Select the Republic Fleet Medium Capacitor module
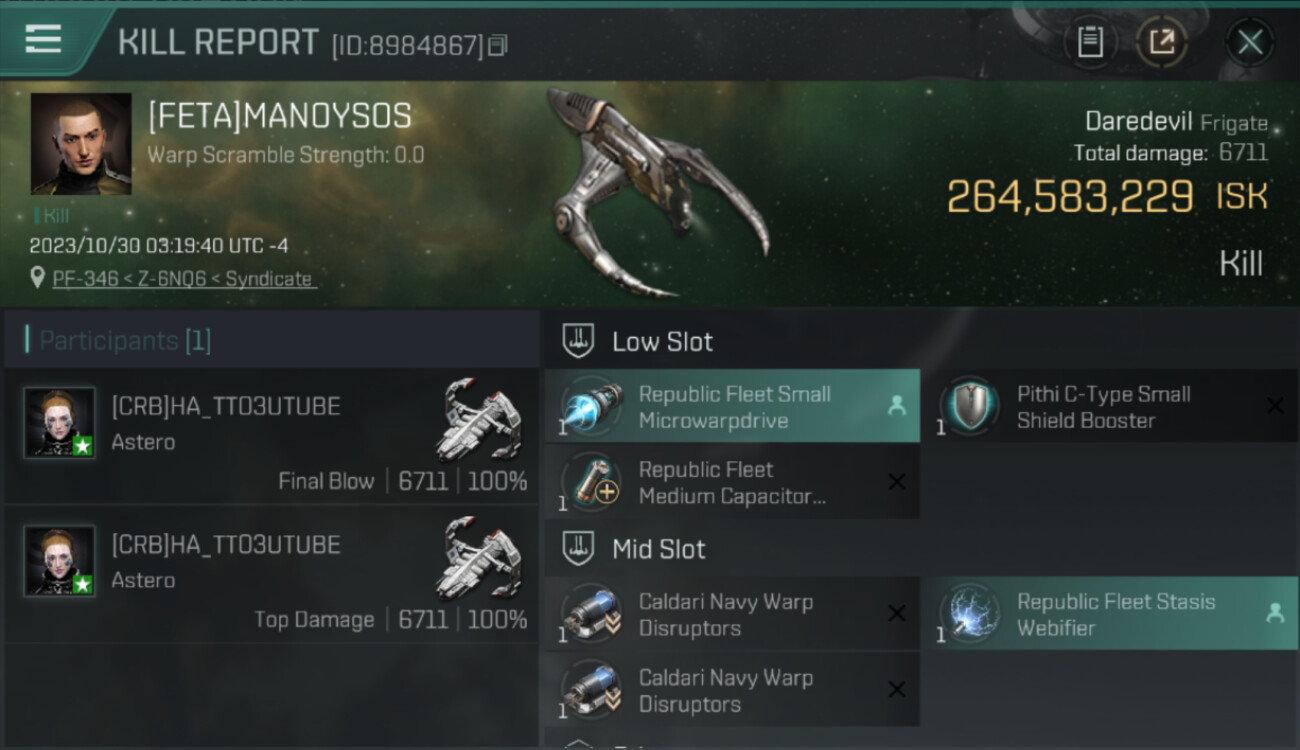Screen dimensions: 1300x750 pyautogui.click(x=732, y=482)
